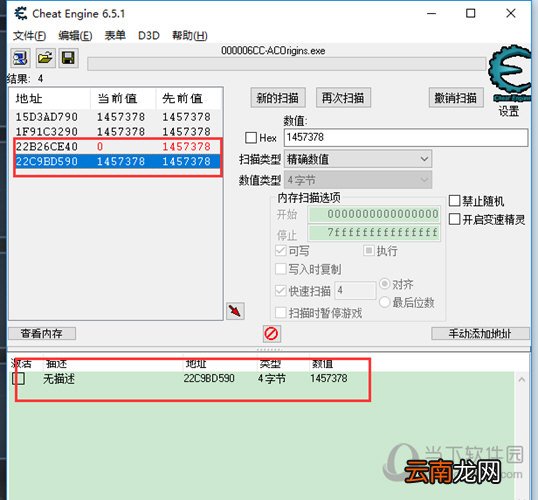This screenshot has height=500, width=538.
Task: Click the 类型 column header
Action: coord(270,363)
